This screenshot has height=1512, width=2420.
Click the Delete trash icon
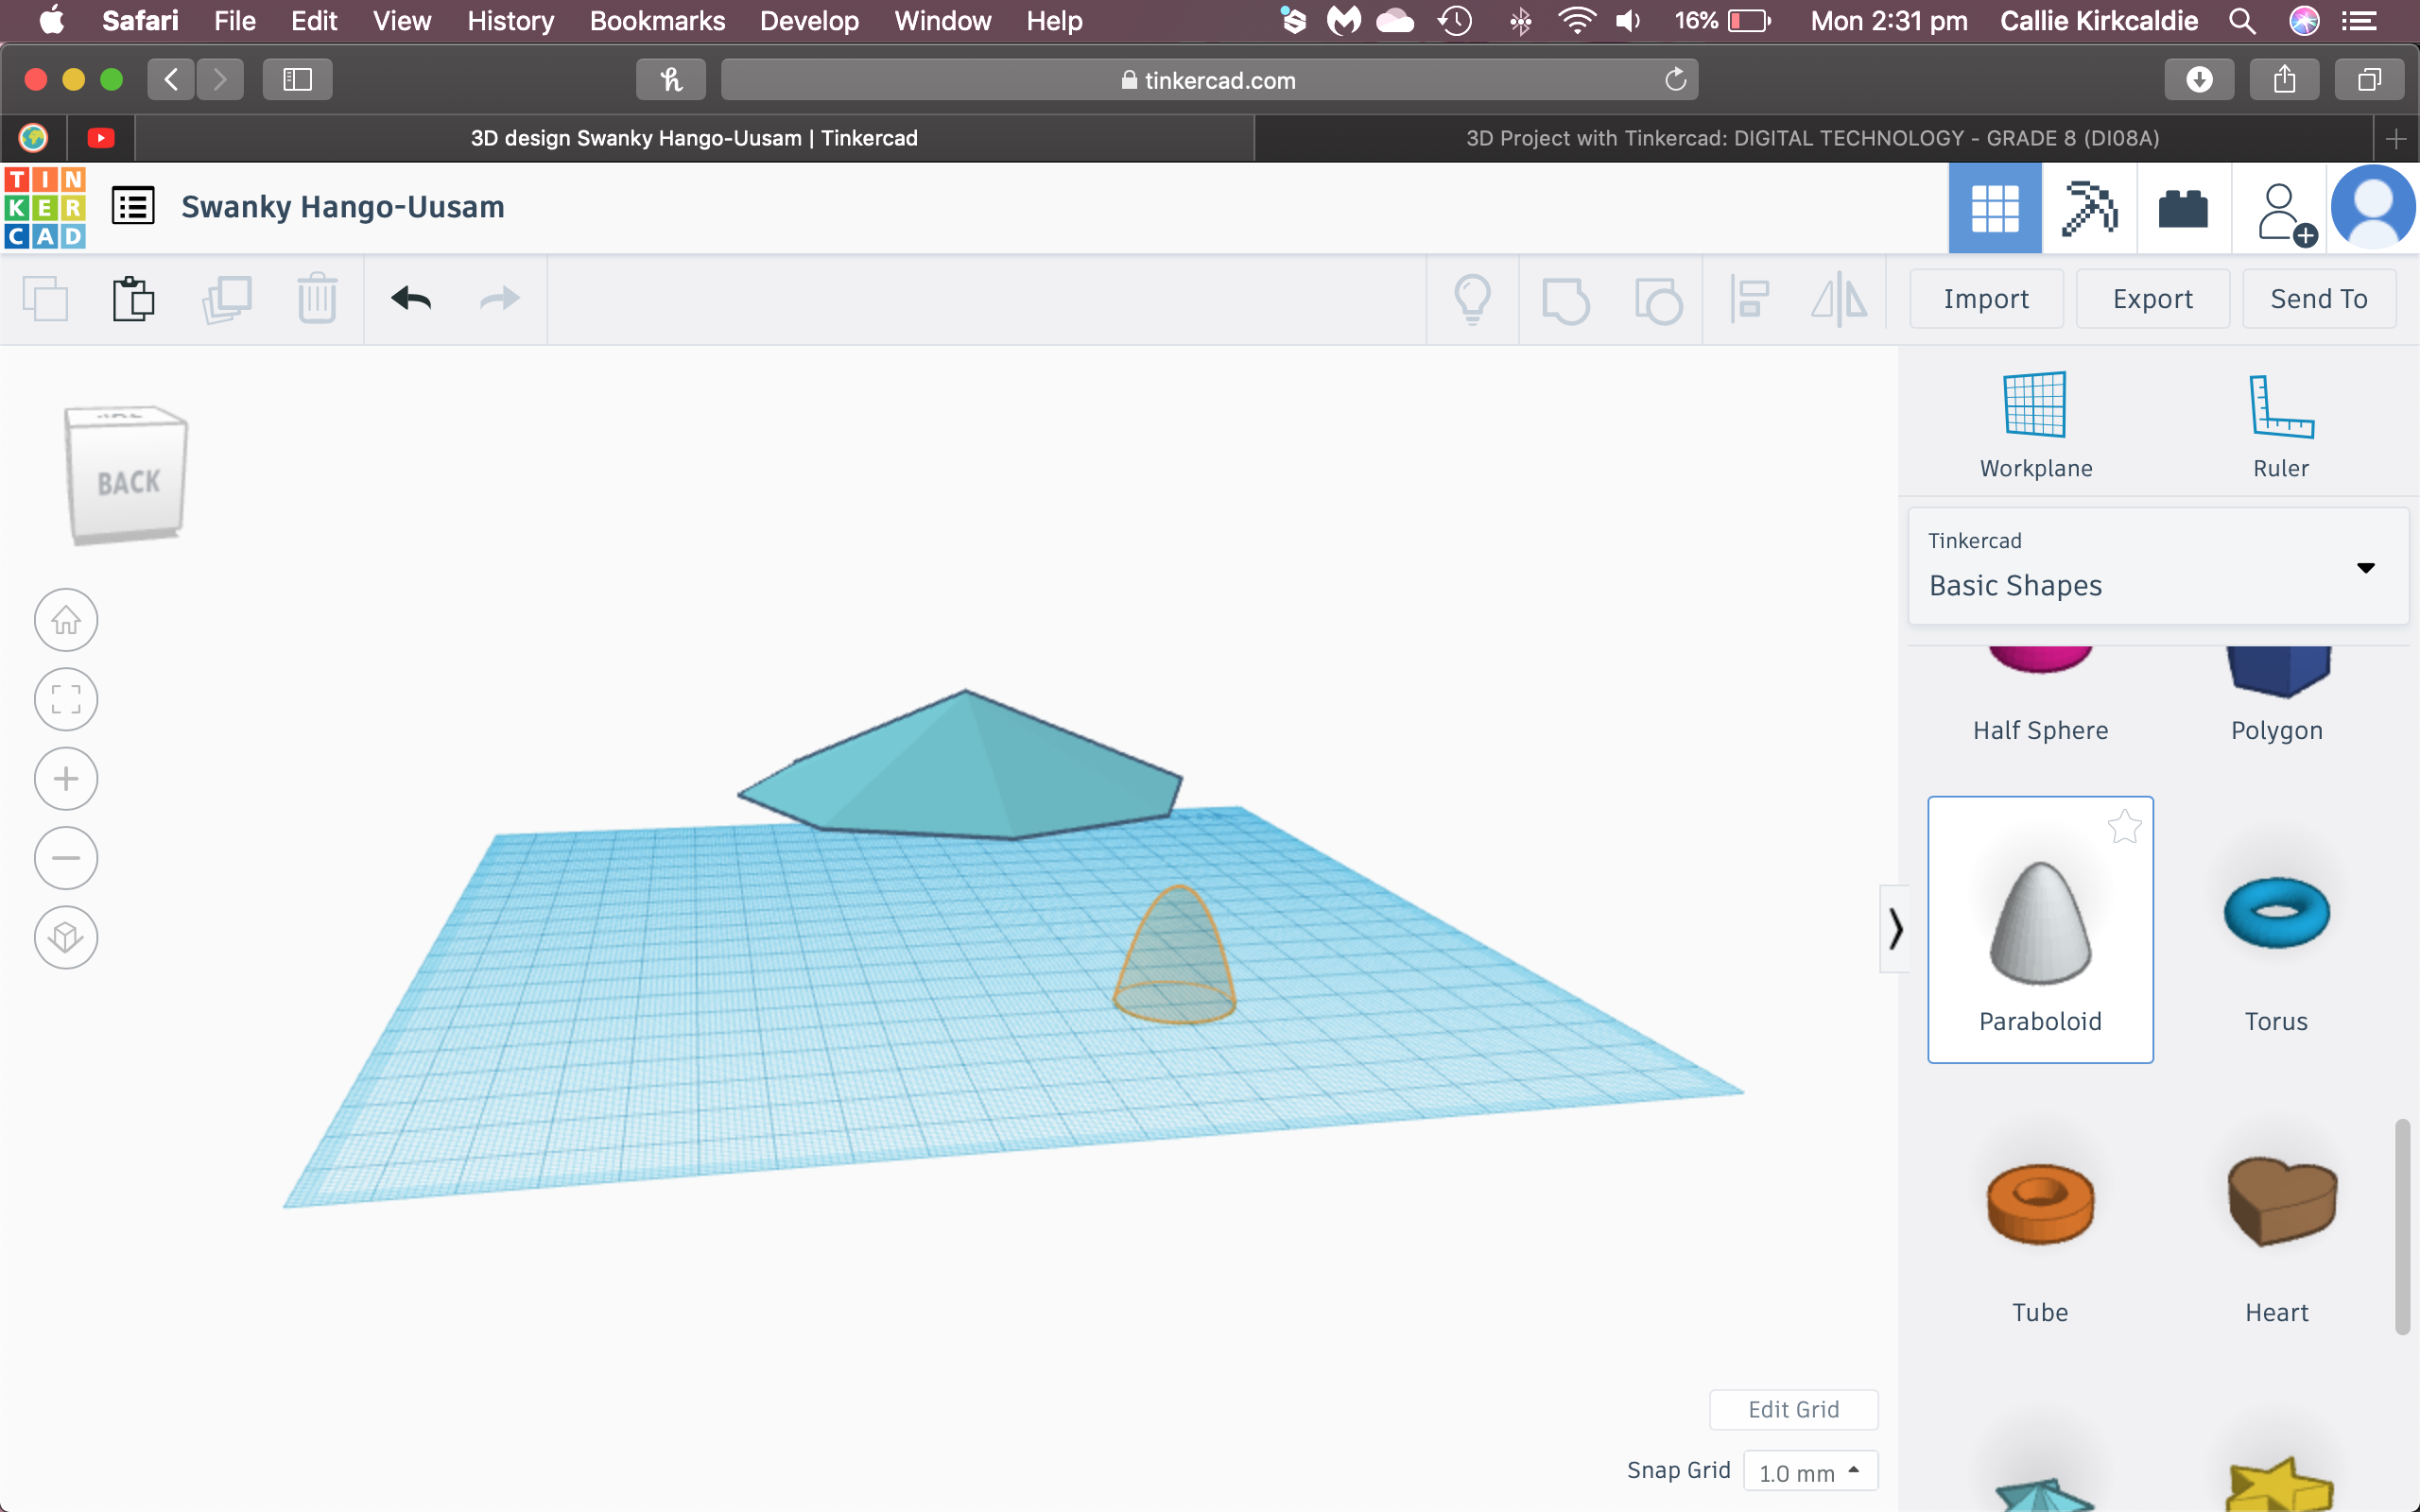point(317,298)
